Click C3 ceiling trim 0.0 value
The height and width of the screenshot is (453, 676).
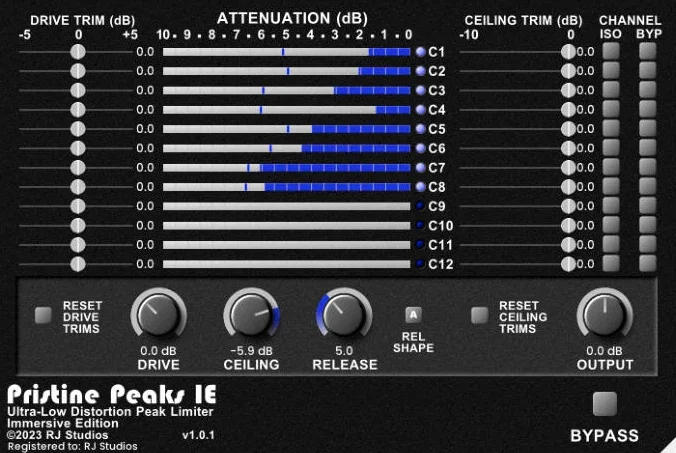click(x=585, y=90)
